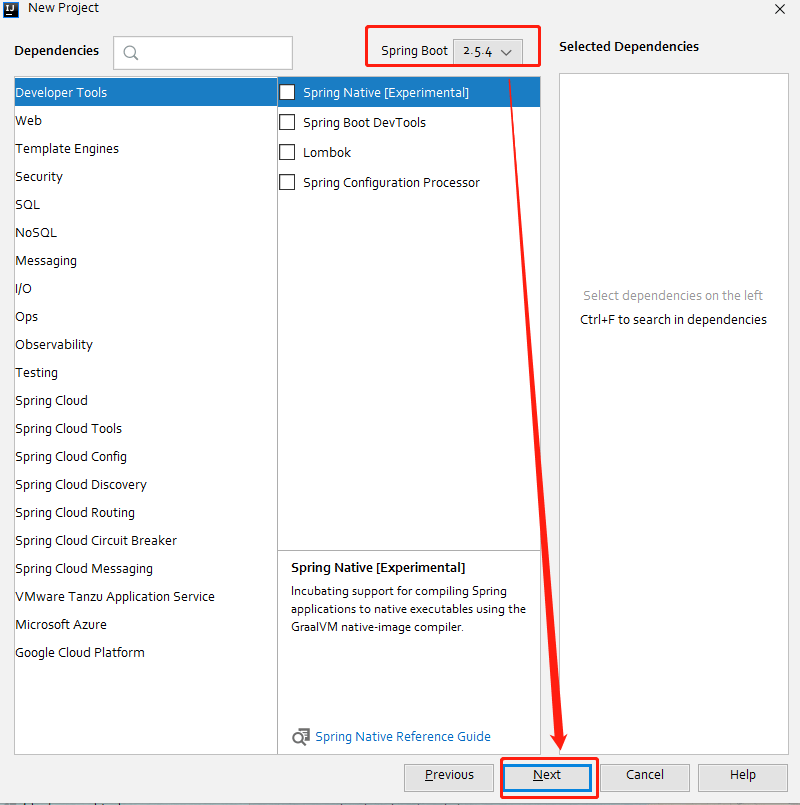The image size is (800, 805).
Task: Open the Google Cloud Platform category
Action: [146, 653]
